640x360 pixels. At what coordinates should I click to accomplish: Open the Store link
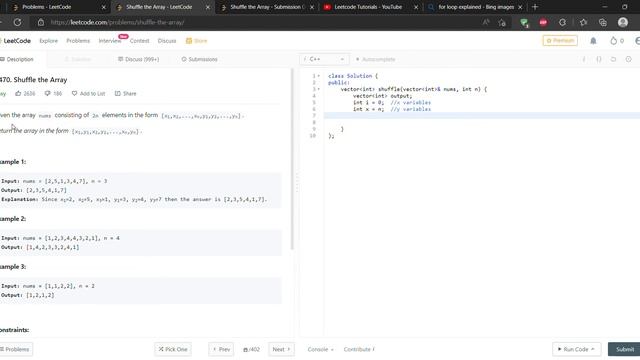pos(196,41)
